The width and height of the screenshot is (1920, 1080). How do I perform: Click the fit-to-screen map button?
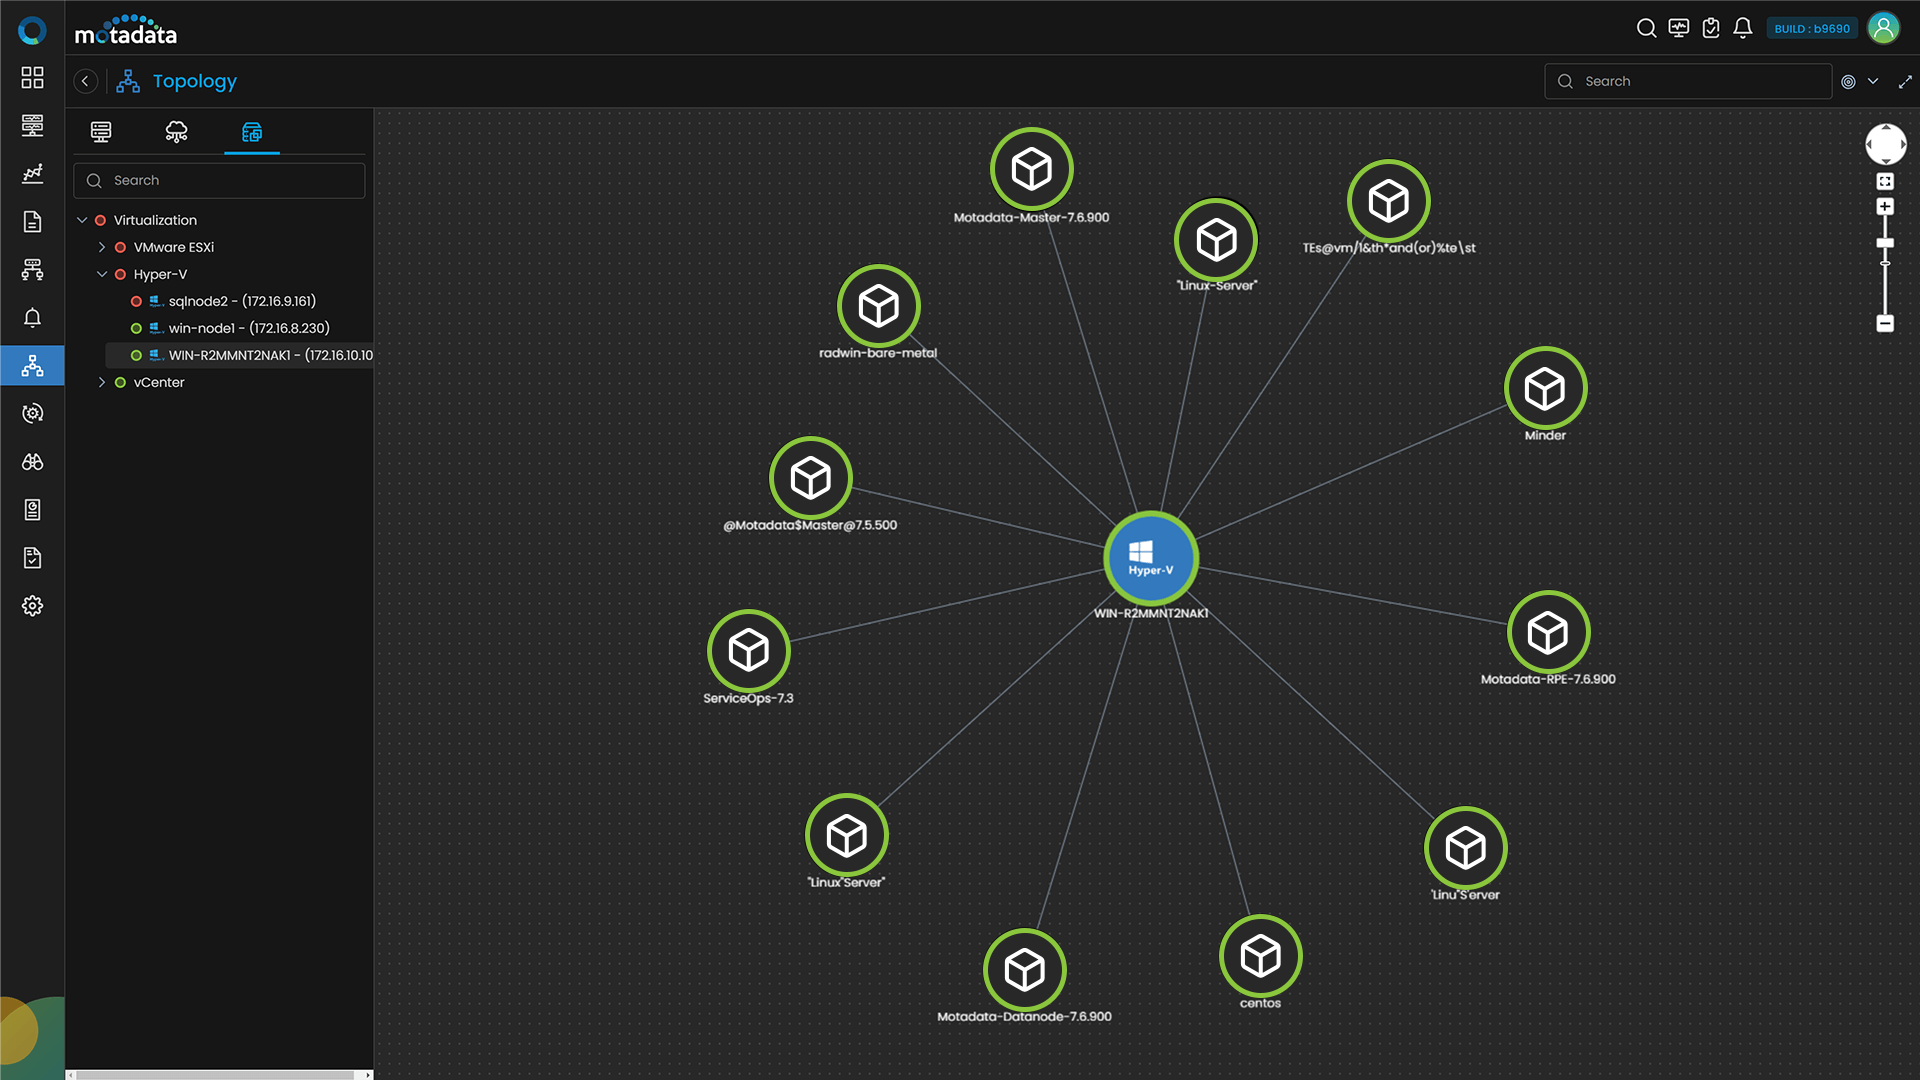pyautogui.click(x=1885, y=181)
